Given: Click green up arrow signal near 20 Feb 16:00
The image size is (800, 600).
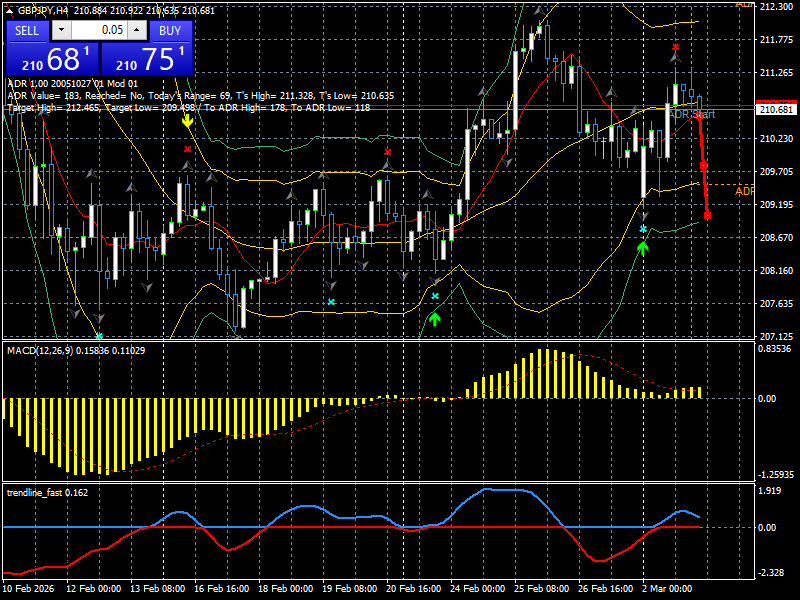Looking at the screenshot, I should point(435,319).
